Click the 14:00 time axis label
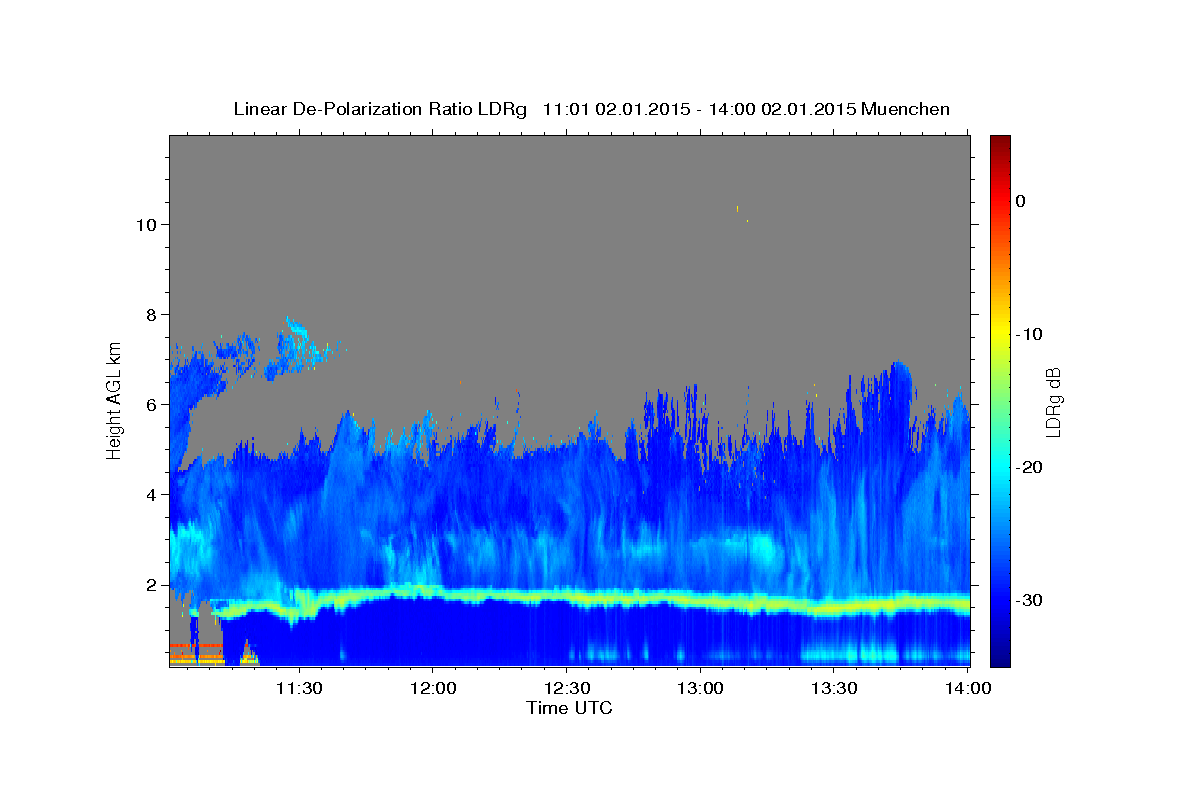 click(967, 688)
